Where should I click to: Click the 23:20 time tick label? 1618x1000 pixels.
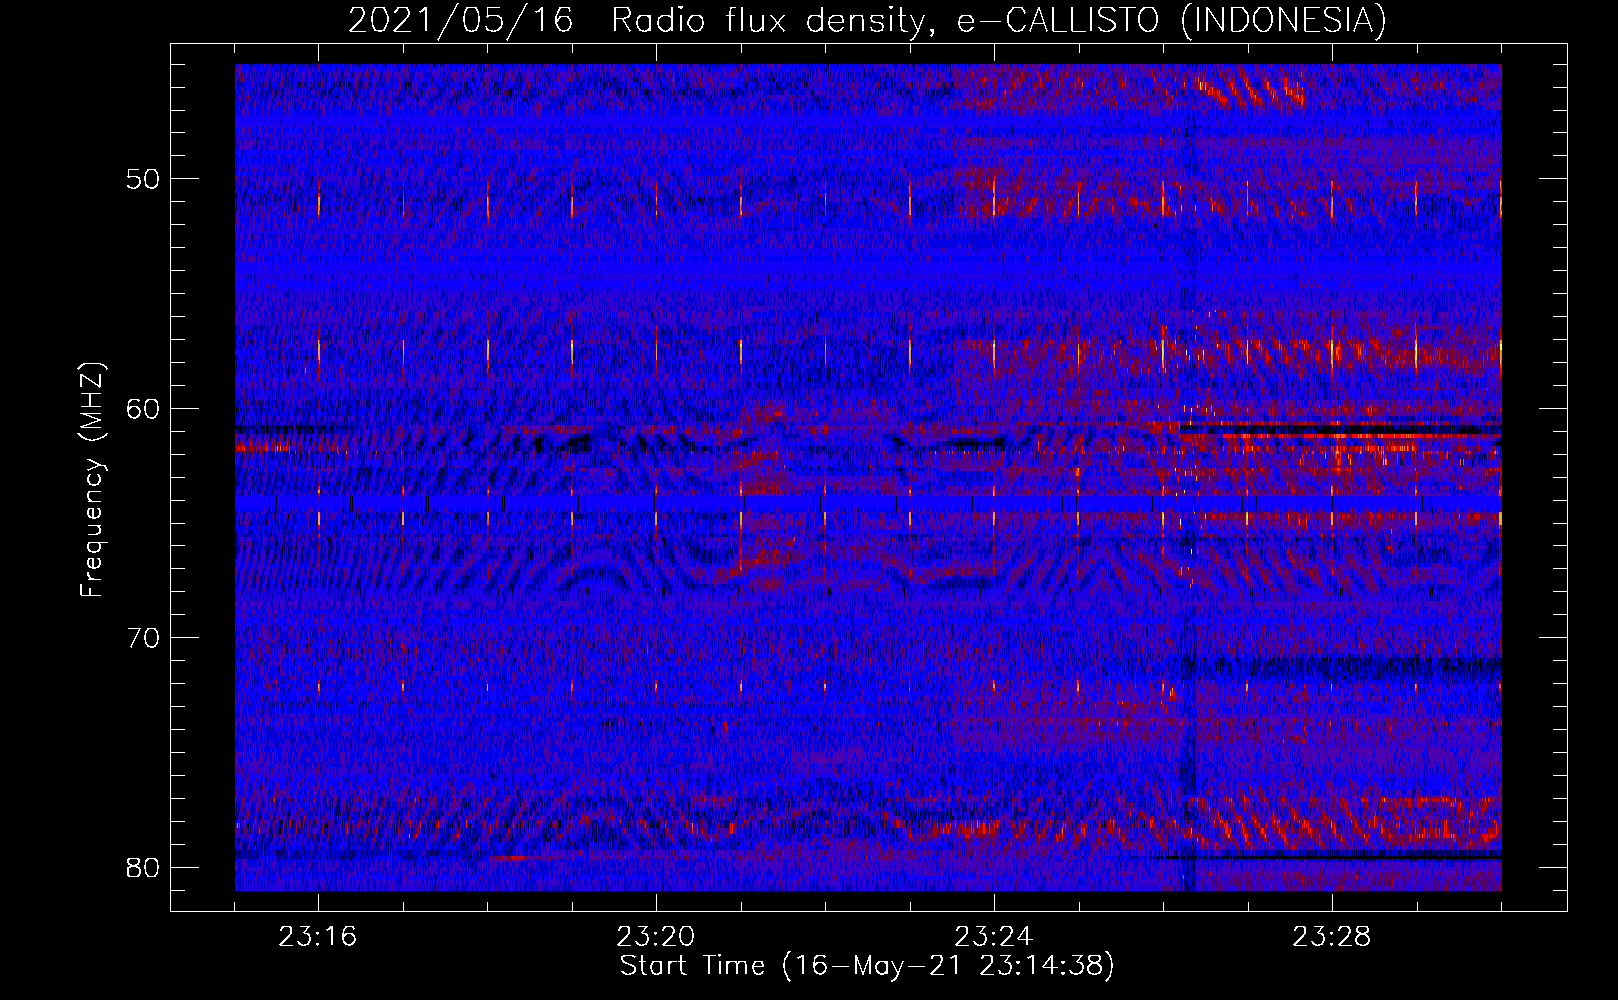coord(656,937)
